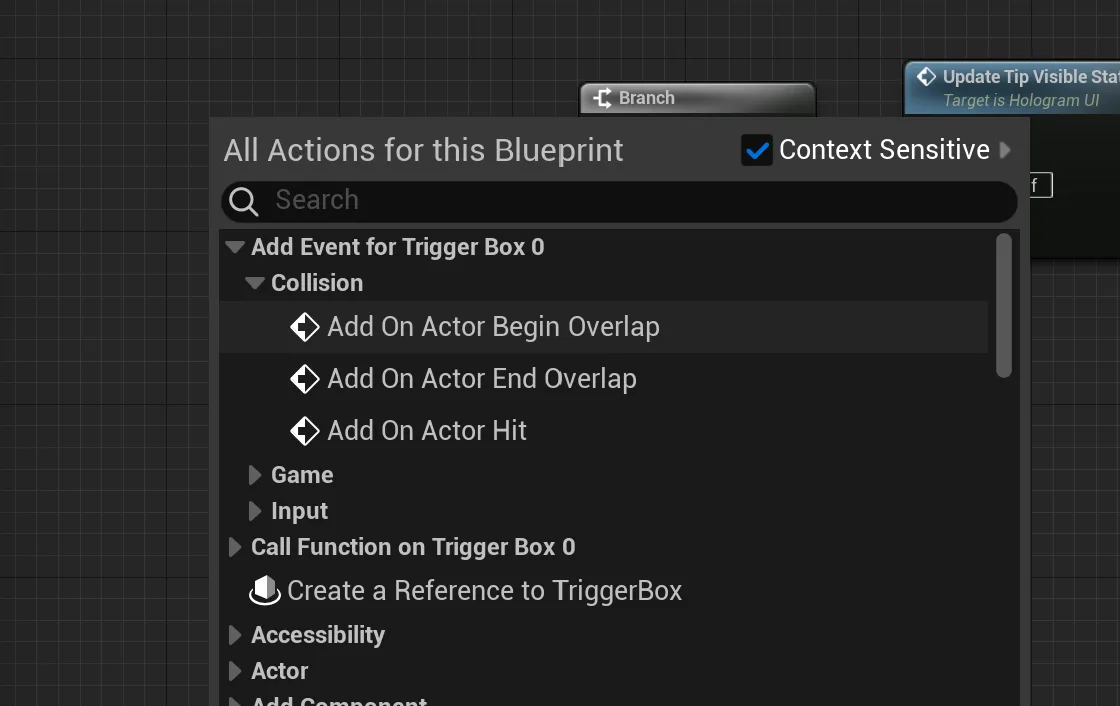Collapse the Collision category
Image resolution: width=1120 pixels, height=706 pixels.
[x=255, y=283]
